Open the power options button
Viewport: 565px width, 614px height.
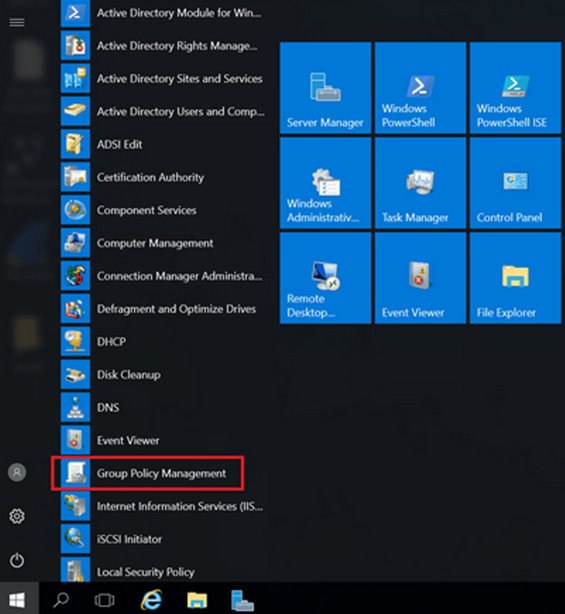coord(17,560)
